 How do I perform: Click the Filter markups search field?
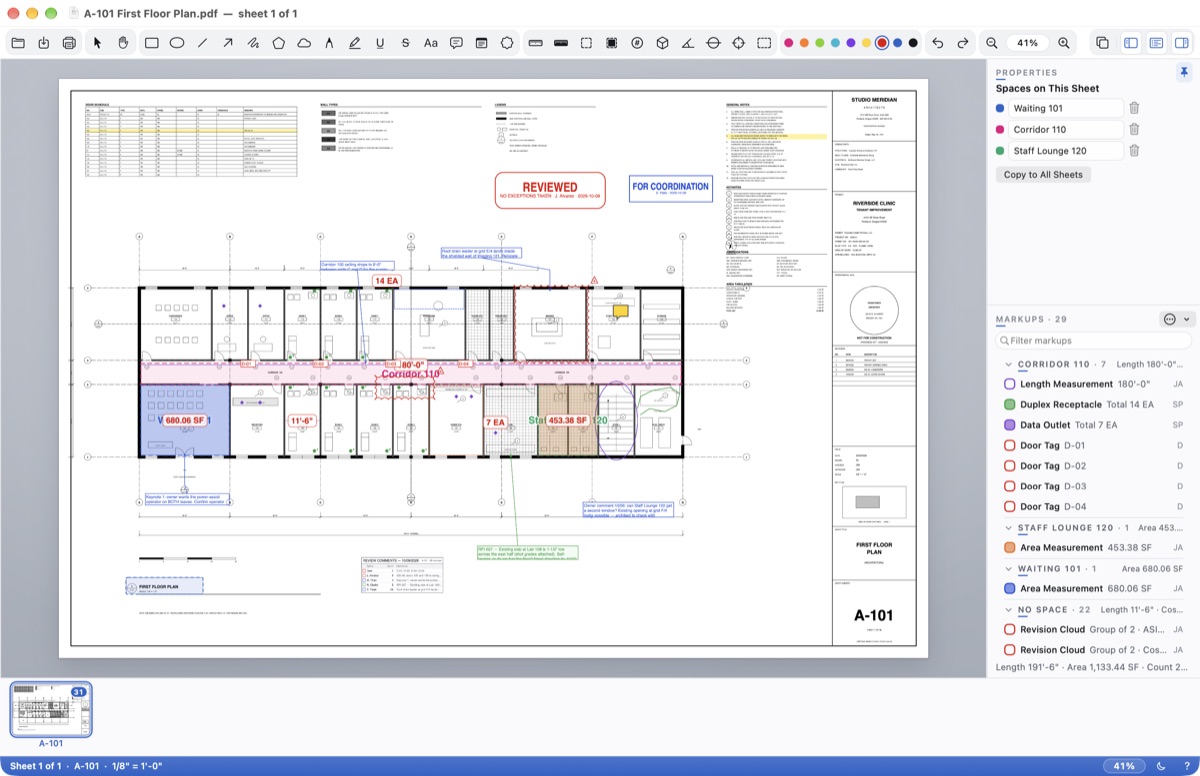(x=1093, y=341)
